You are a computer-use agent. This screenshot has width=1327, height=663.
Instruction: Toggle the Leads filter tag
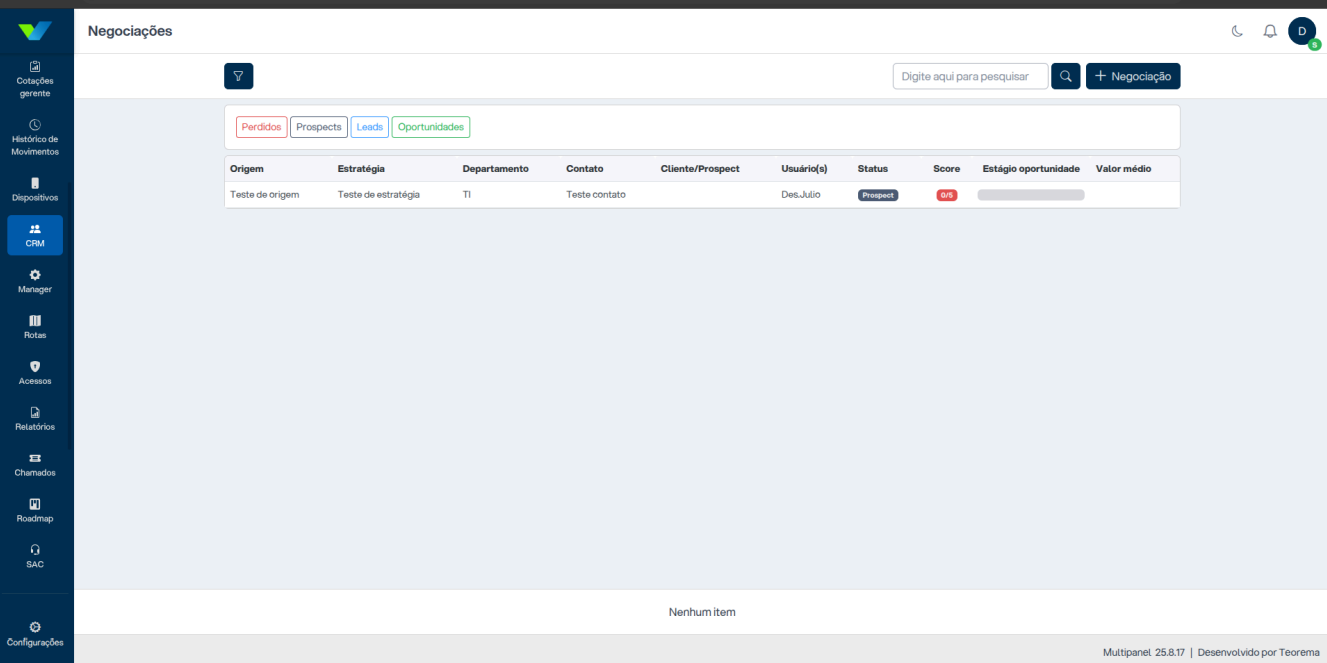(x=370, y=127)
